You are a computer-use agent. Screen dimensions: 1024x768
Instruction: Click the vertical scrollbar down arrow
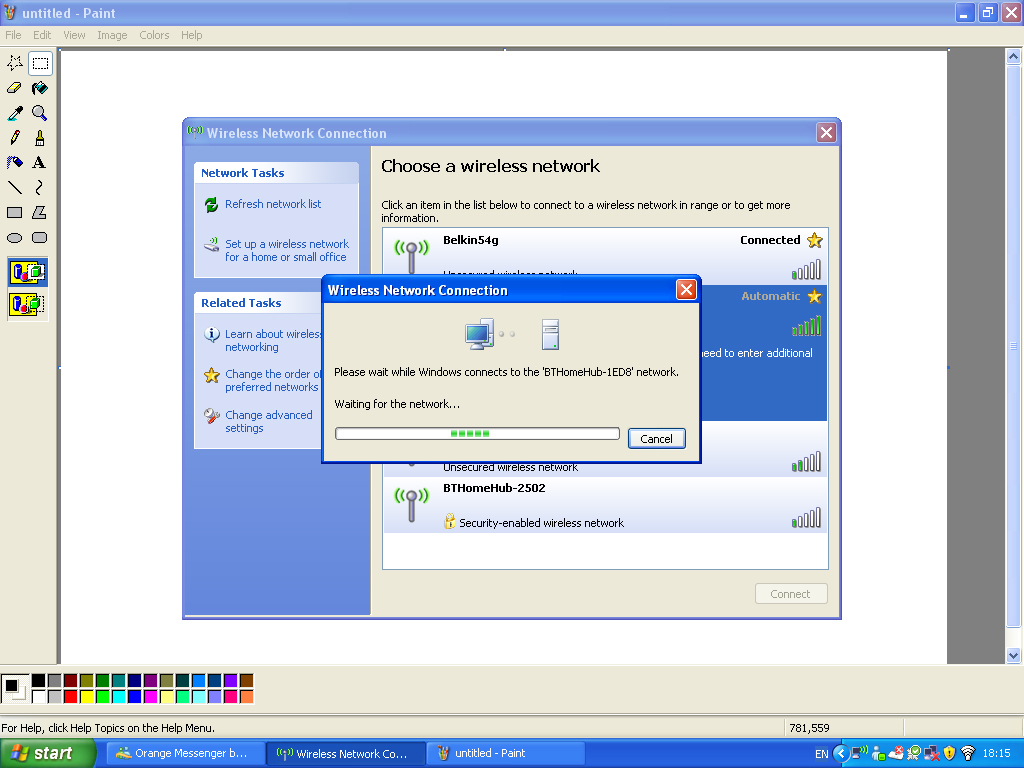click(x=1013, y=655)
